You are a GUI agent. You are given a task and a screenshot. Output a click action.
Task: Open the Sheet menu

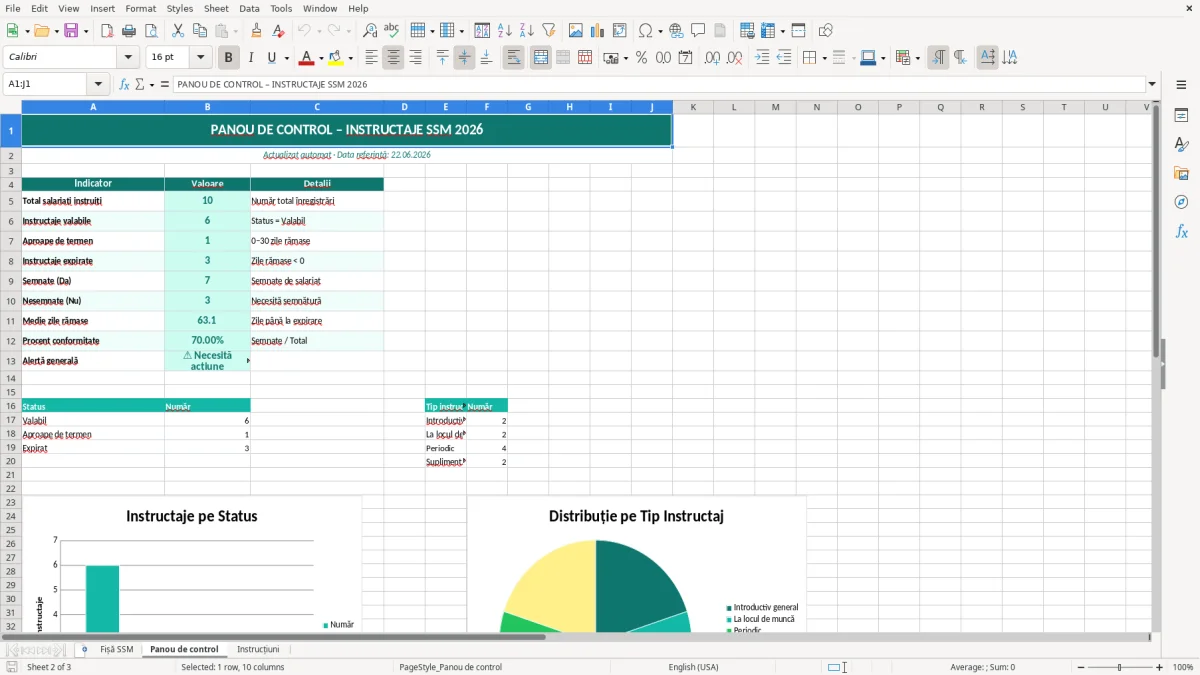[217, 8]
